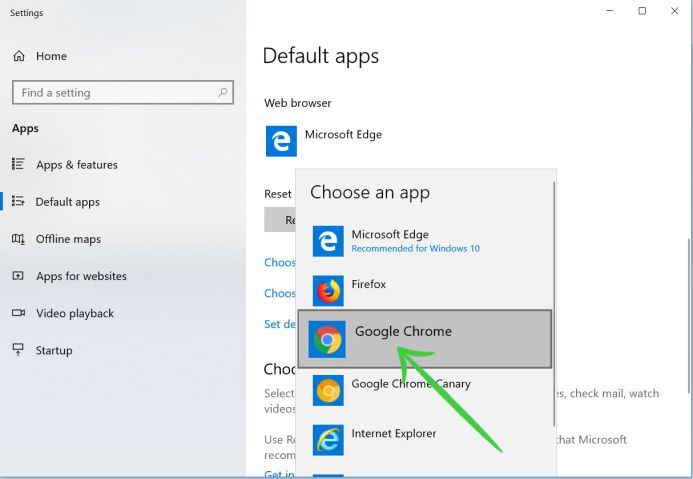Select Google Chrome app icon in list
Screen dimensions: 693x479
(x=327, y=340)
